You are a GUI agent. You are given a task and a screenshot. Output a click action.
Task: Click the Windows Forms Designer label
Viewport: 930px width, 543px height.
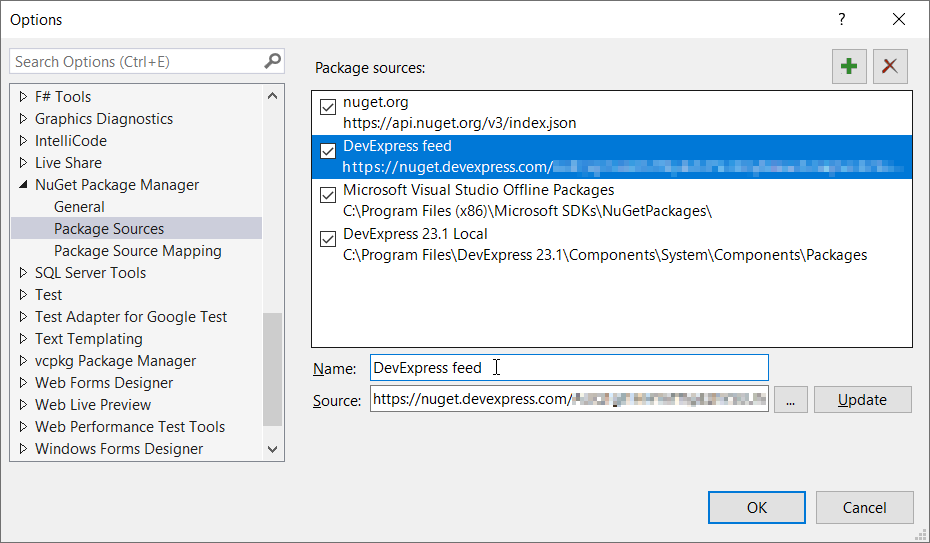click(119, 449)
